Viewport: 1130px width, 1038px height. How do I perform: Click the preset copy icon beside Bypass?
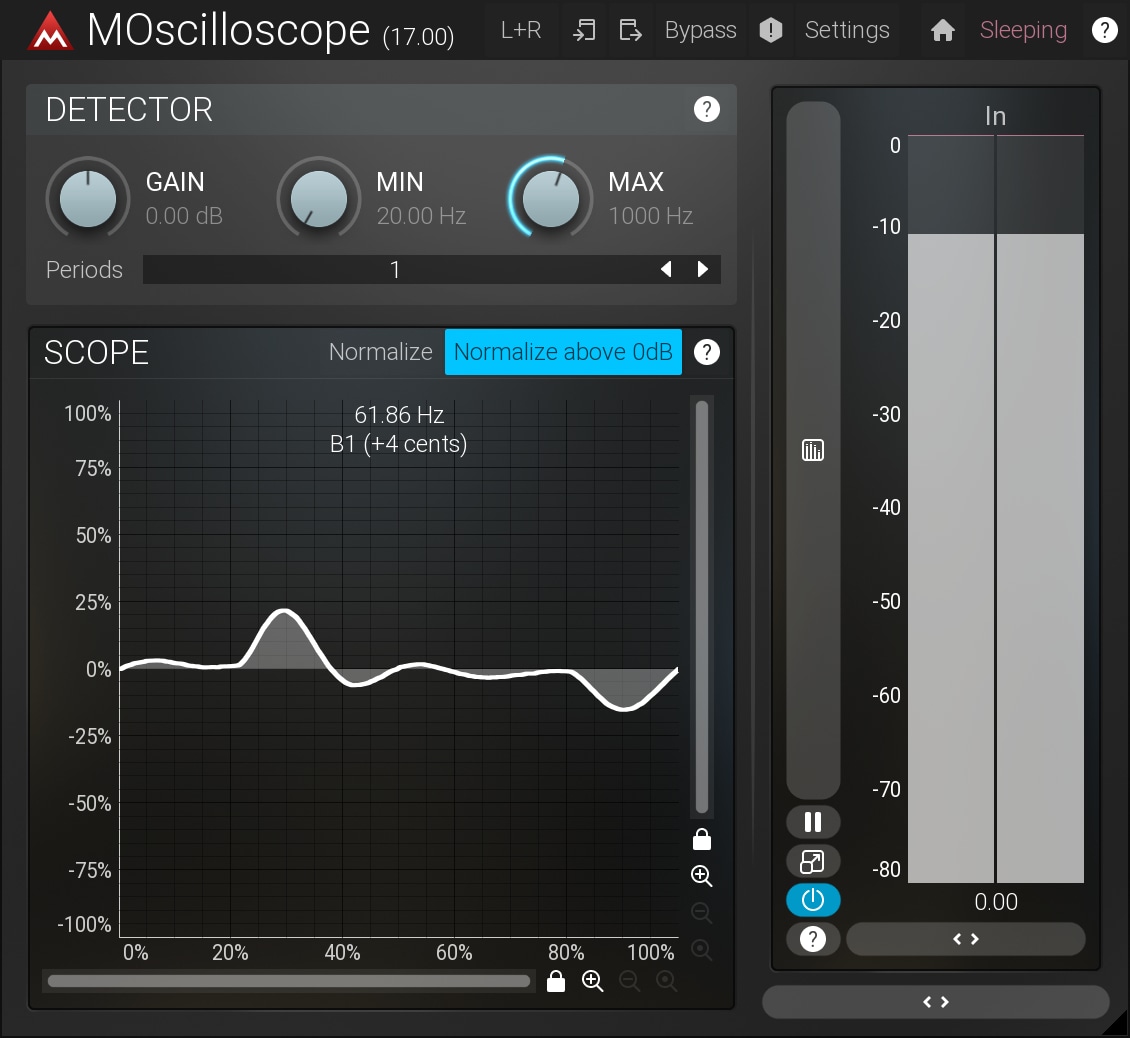630,31
